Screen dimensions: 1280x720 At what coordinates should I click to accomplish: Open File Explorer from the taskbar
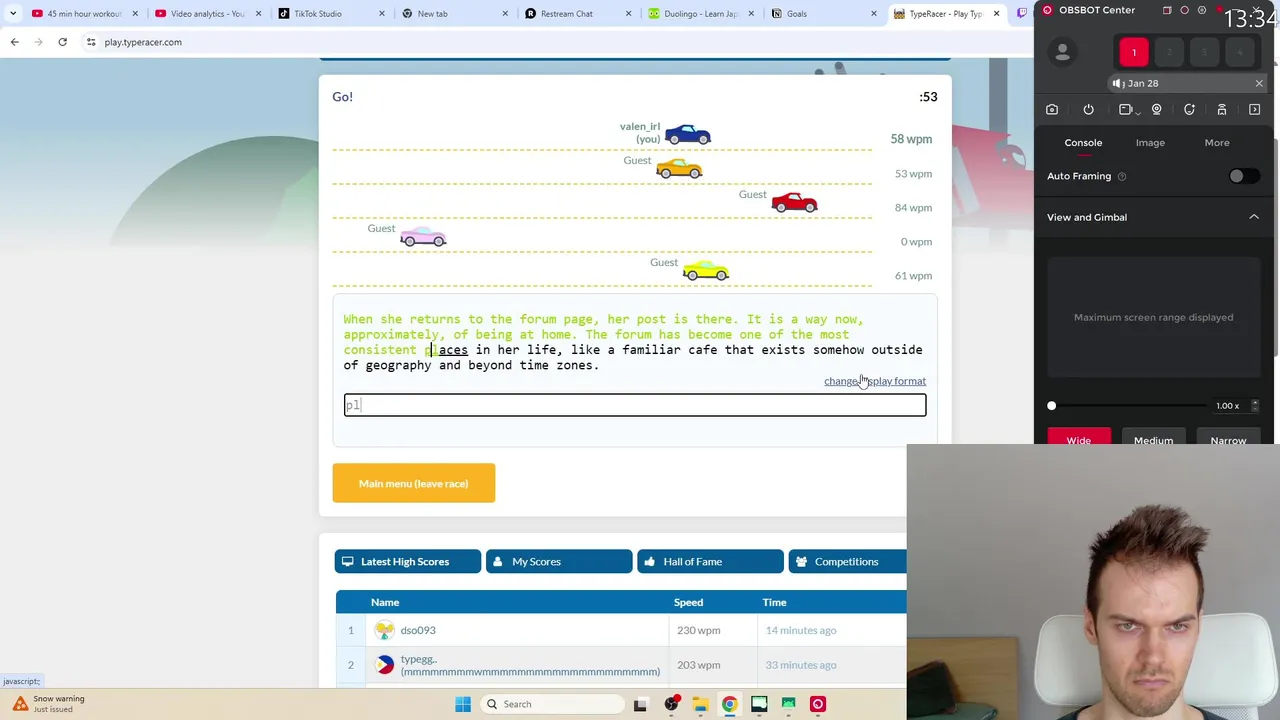click(700, 704)
